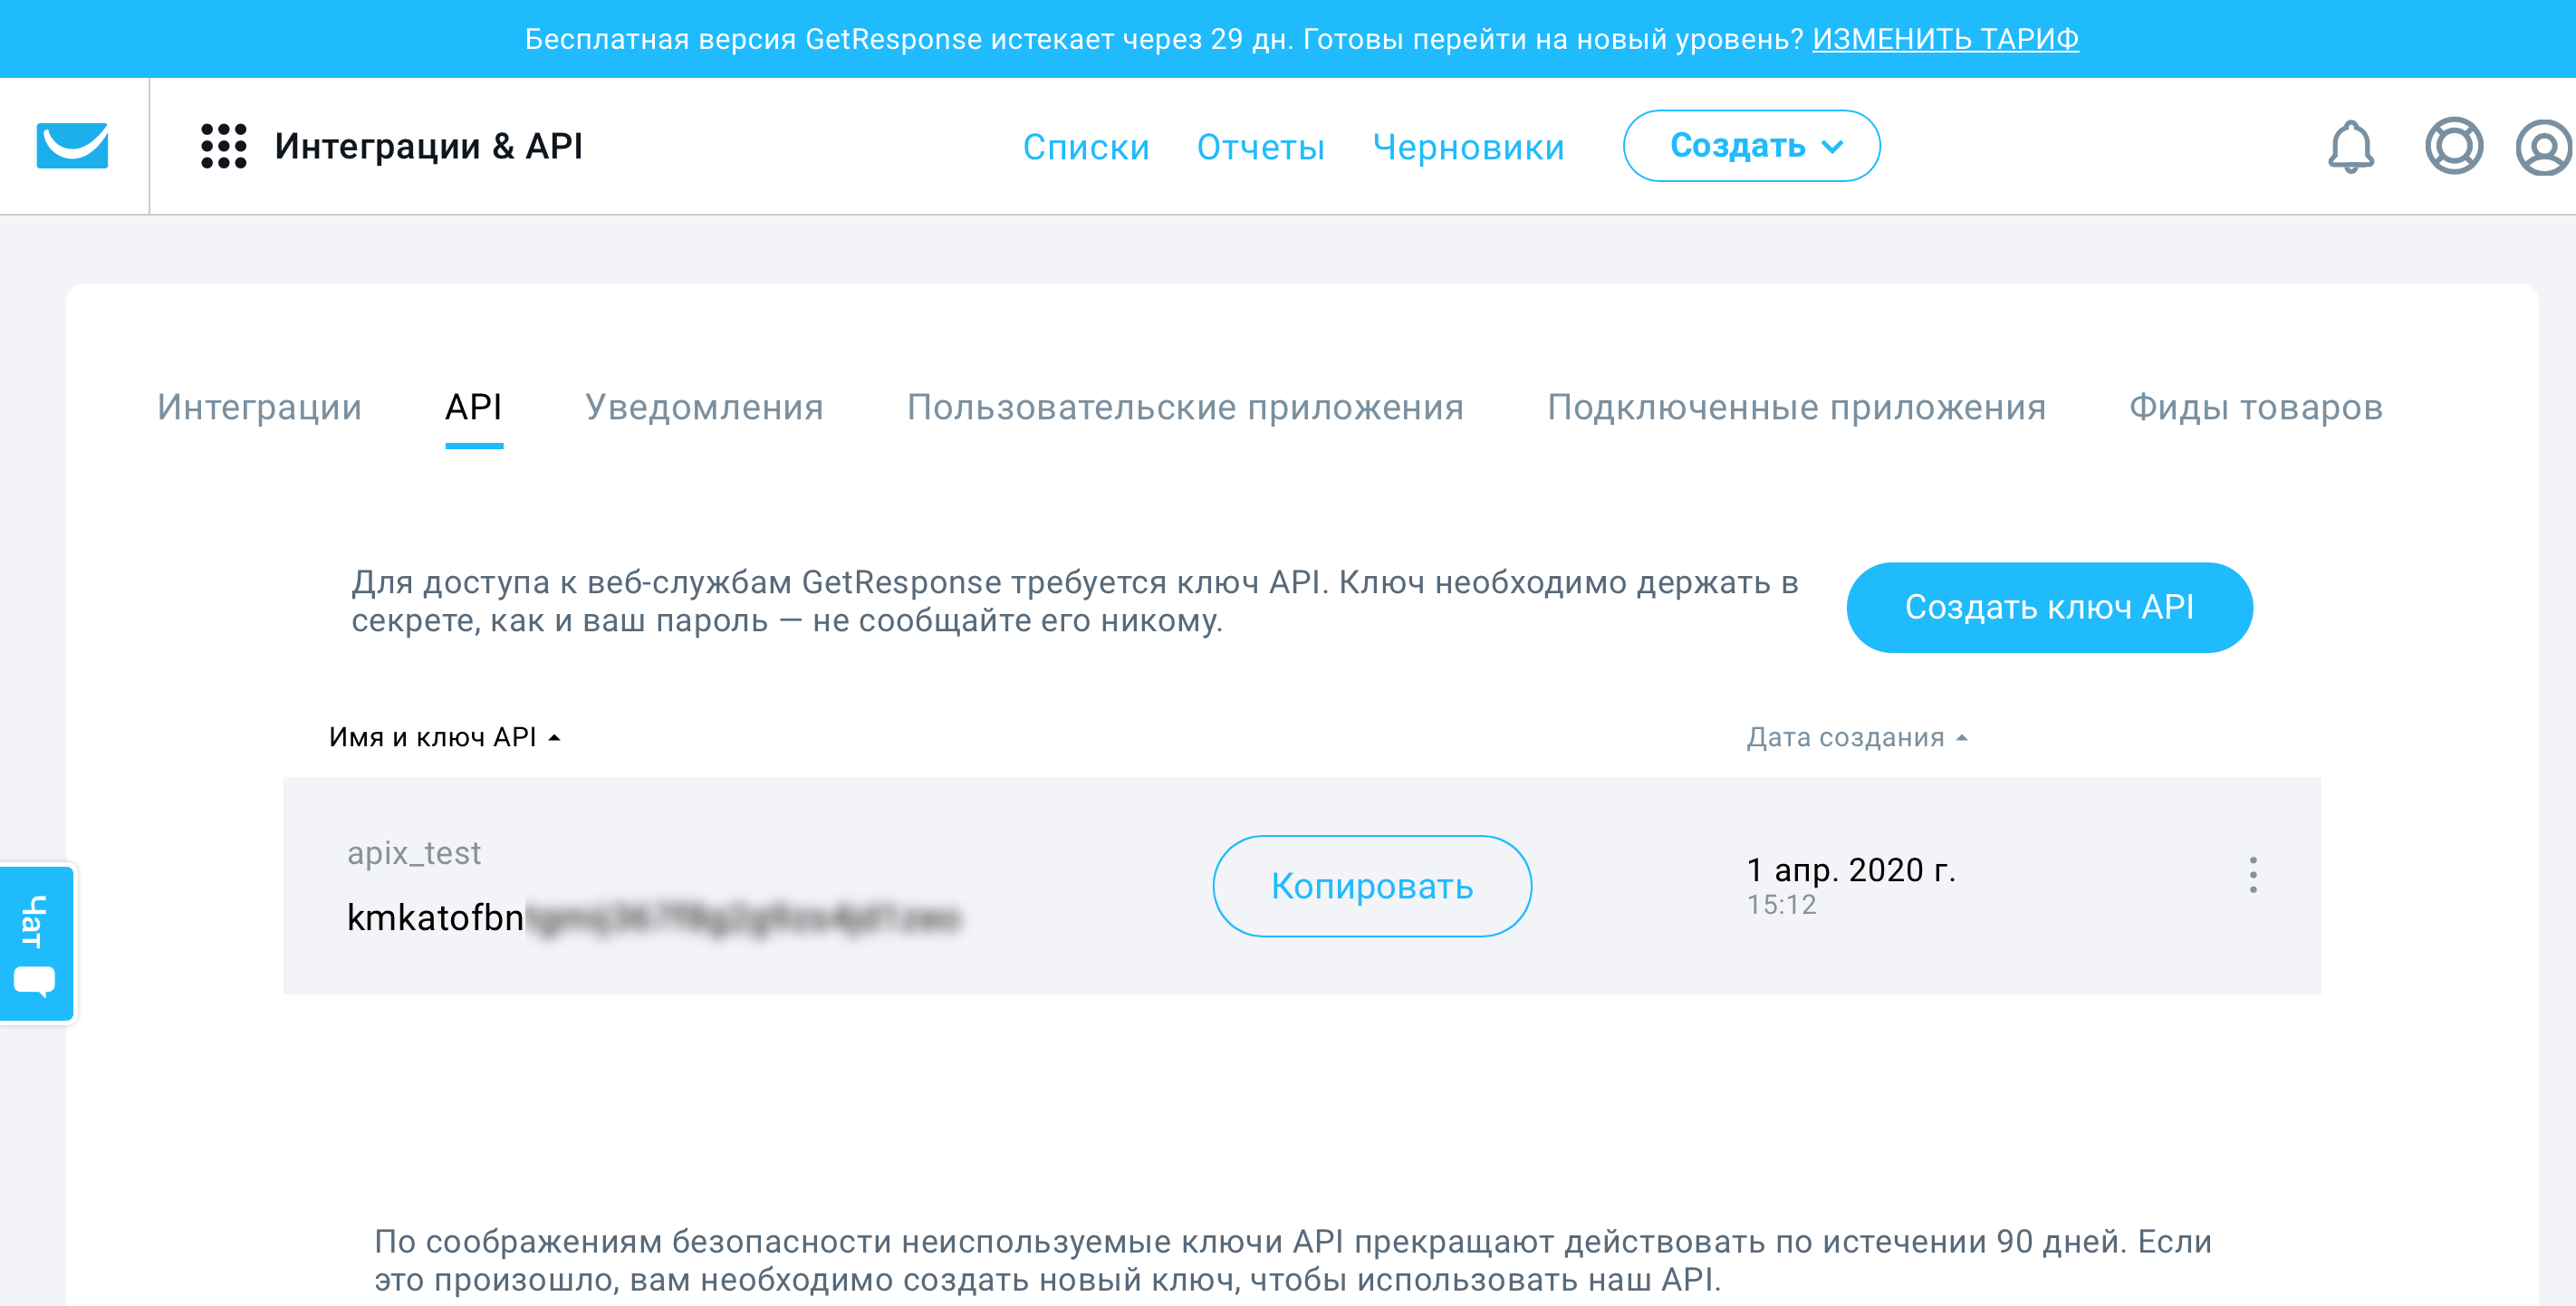The image size is (2576, 1306).
Task: Open Пользовательские приложения tab
Action: pyautogui.click(x=1185, y=408)
